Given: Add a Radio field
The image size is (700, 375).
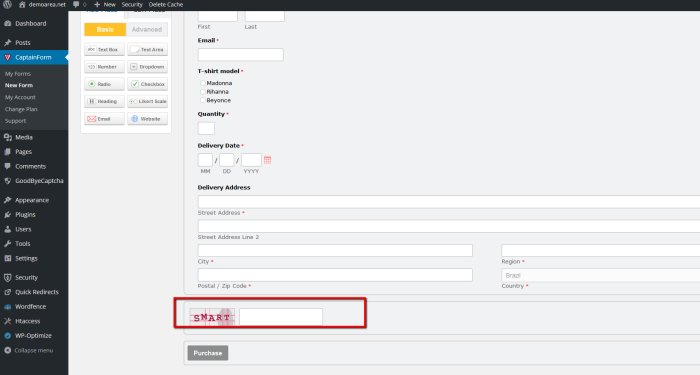Looking at the screenshot, I should [104, 84].
